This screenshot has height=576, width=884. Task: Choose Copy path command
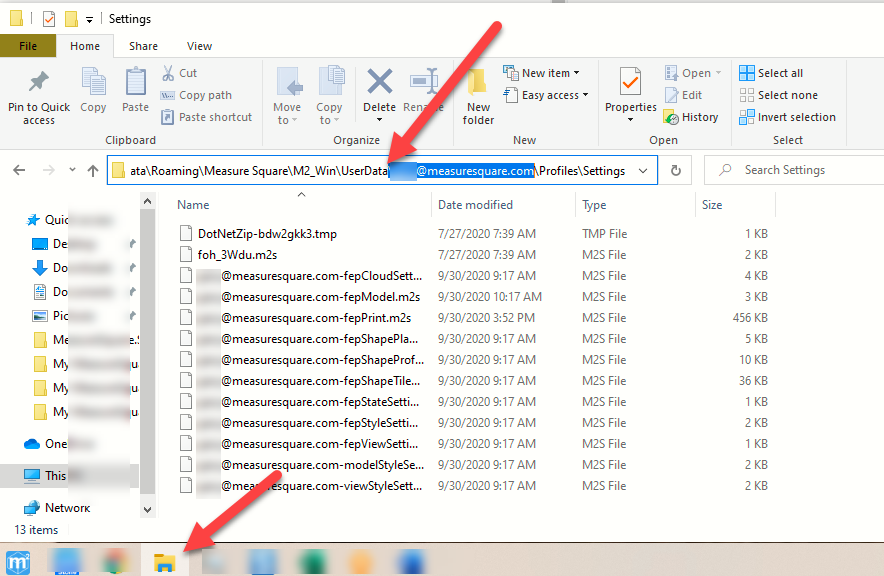pos(196,95)
